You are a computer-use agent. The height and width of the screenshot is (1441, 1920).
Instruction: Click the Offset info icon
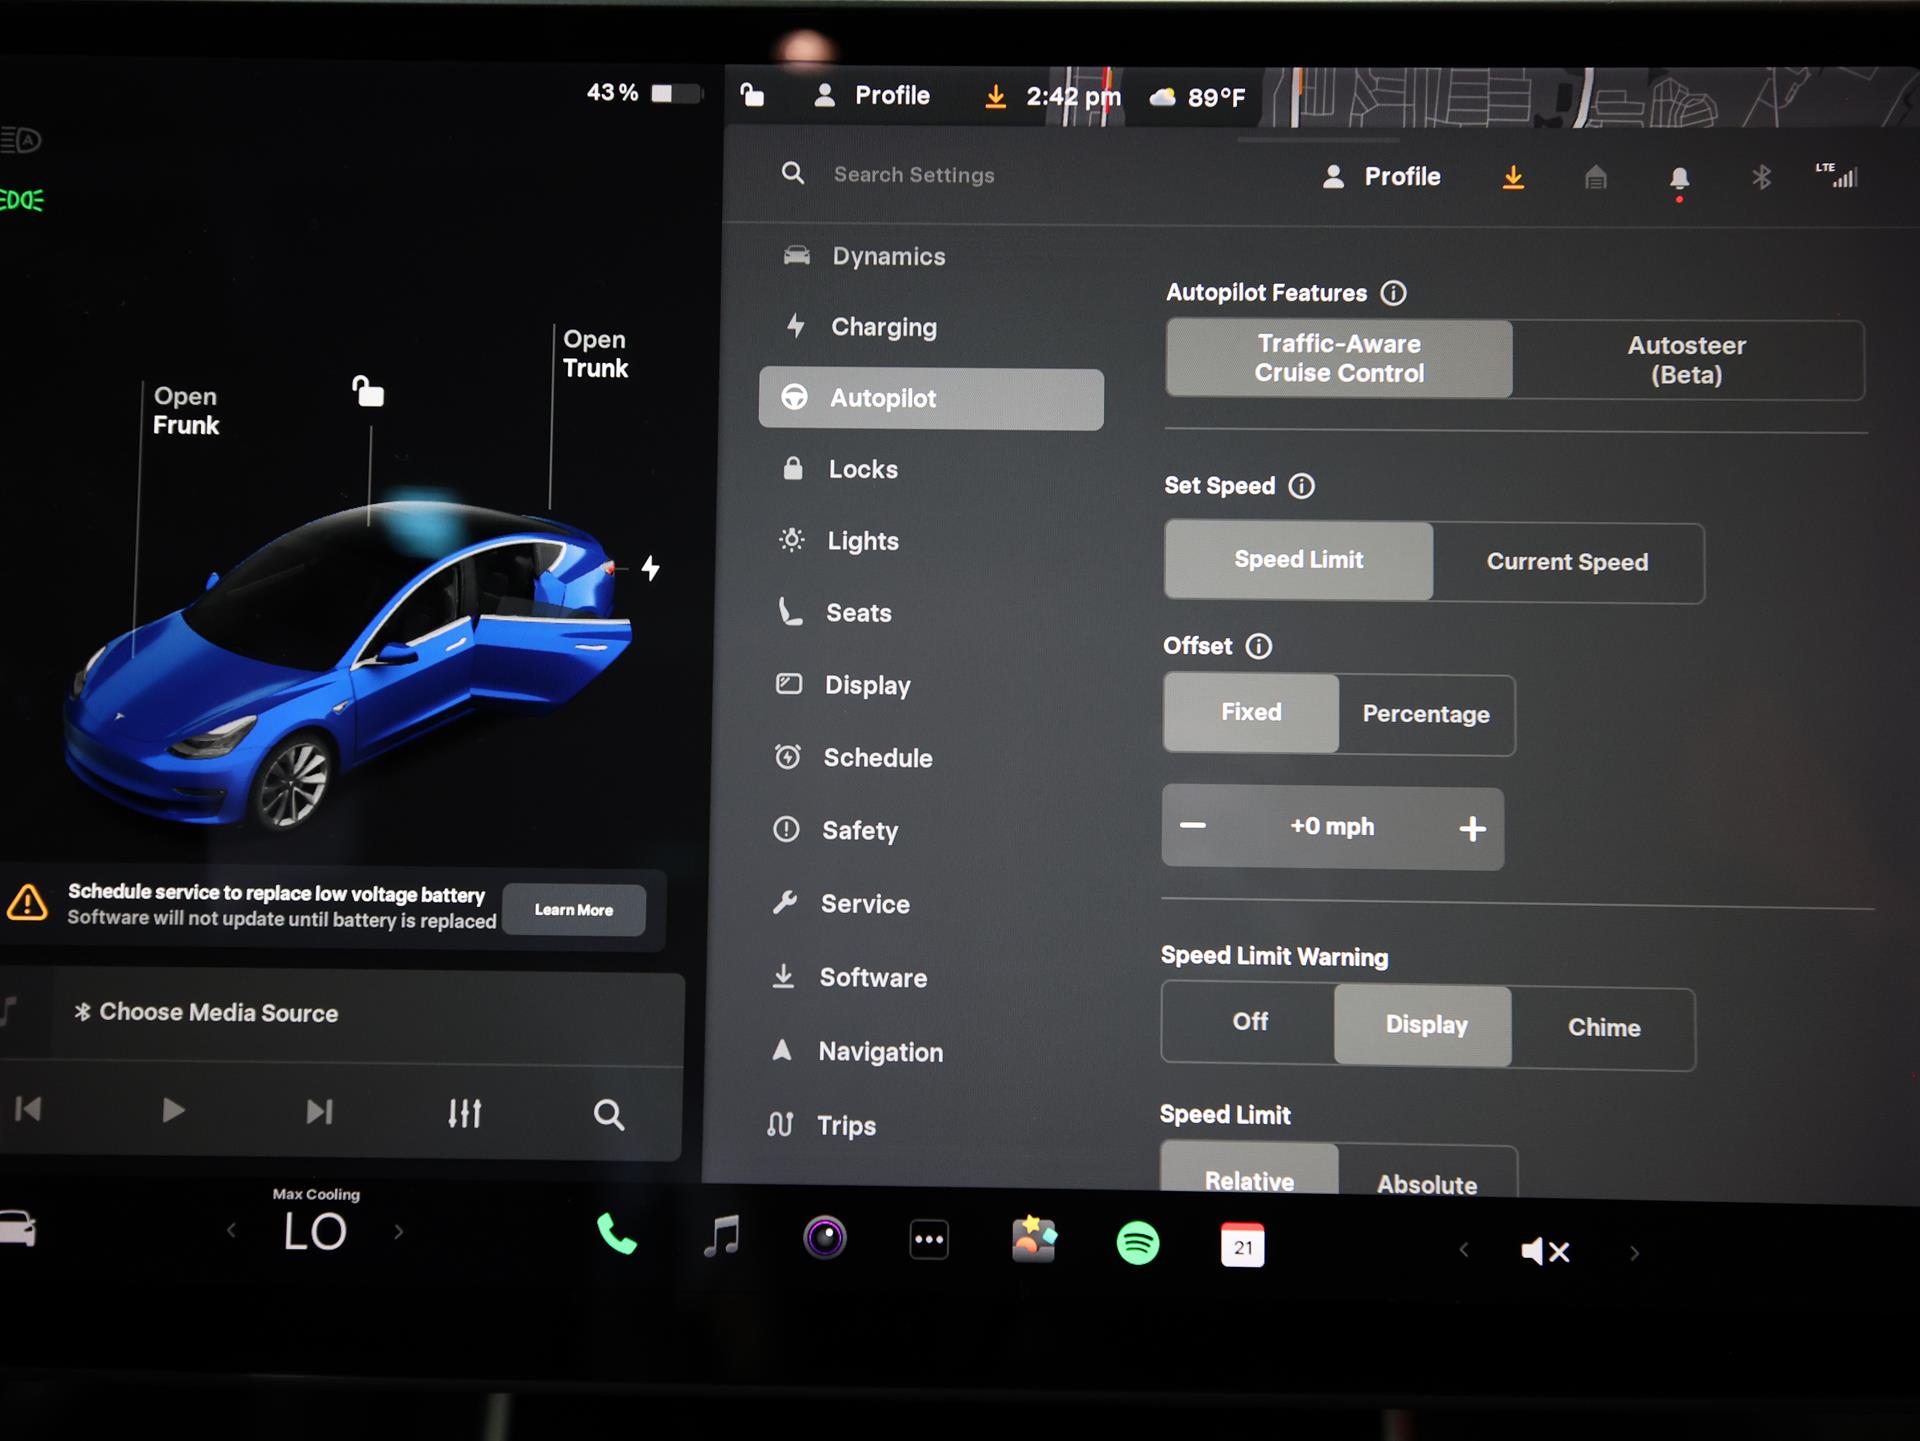[1259, 646]
